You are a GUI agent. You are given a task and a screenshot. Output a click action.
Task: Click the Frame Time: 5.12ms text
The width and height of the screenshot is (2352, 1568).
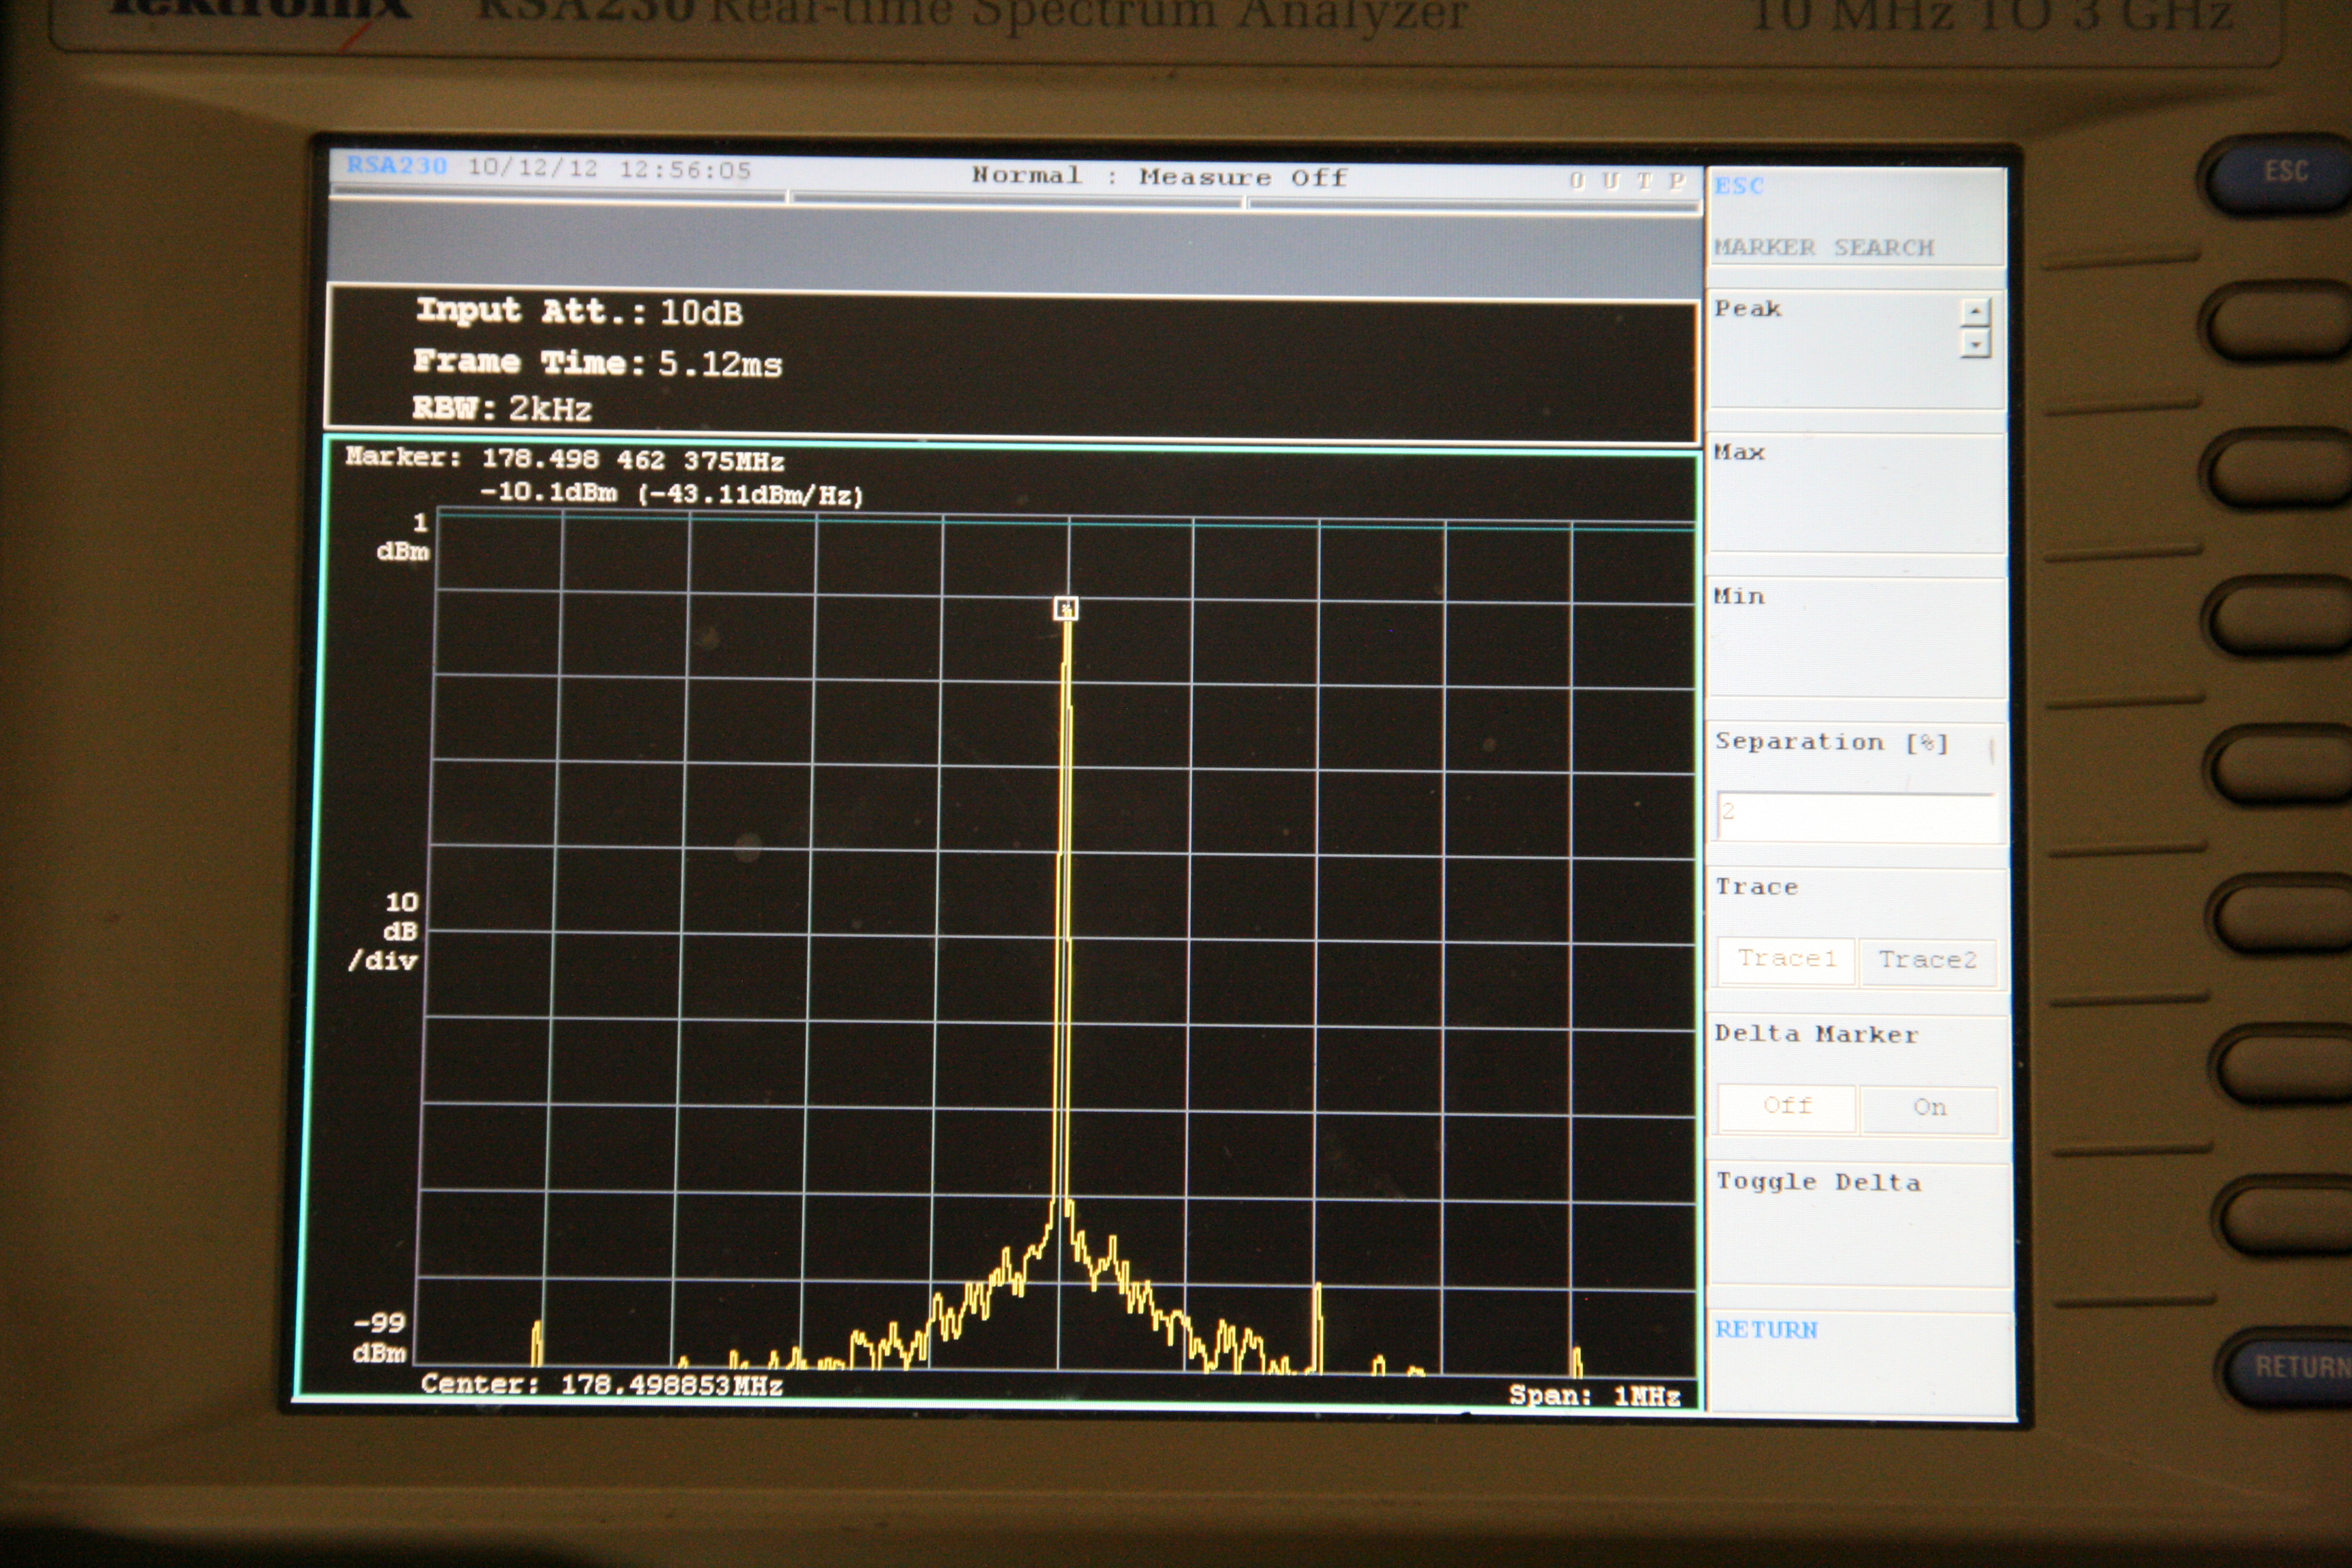tap(597, 363)
